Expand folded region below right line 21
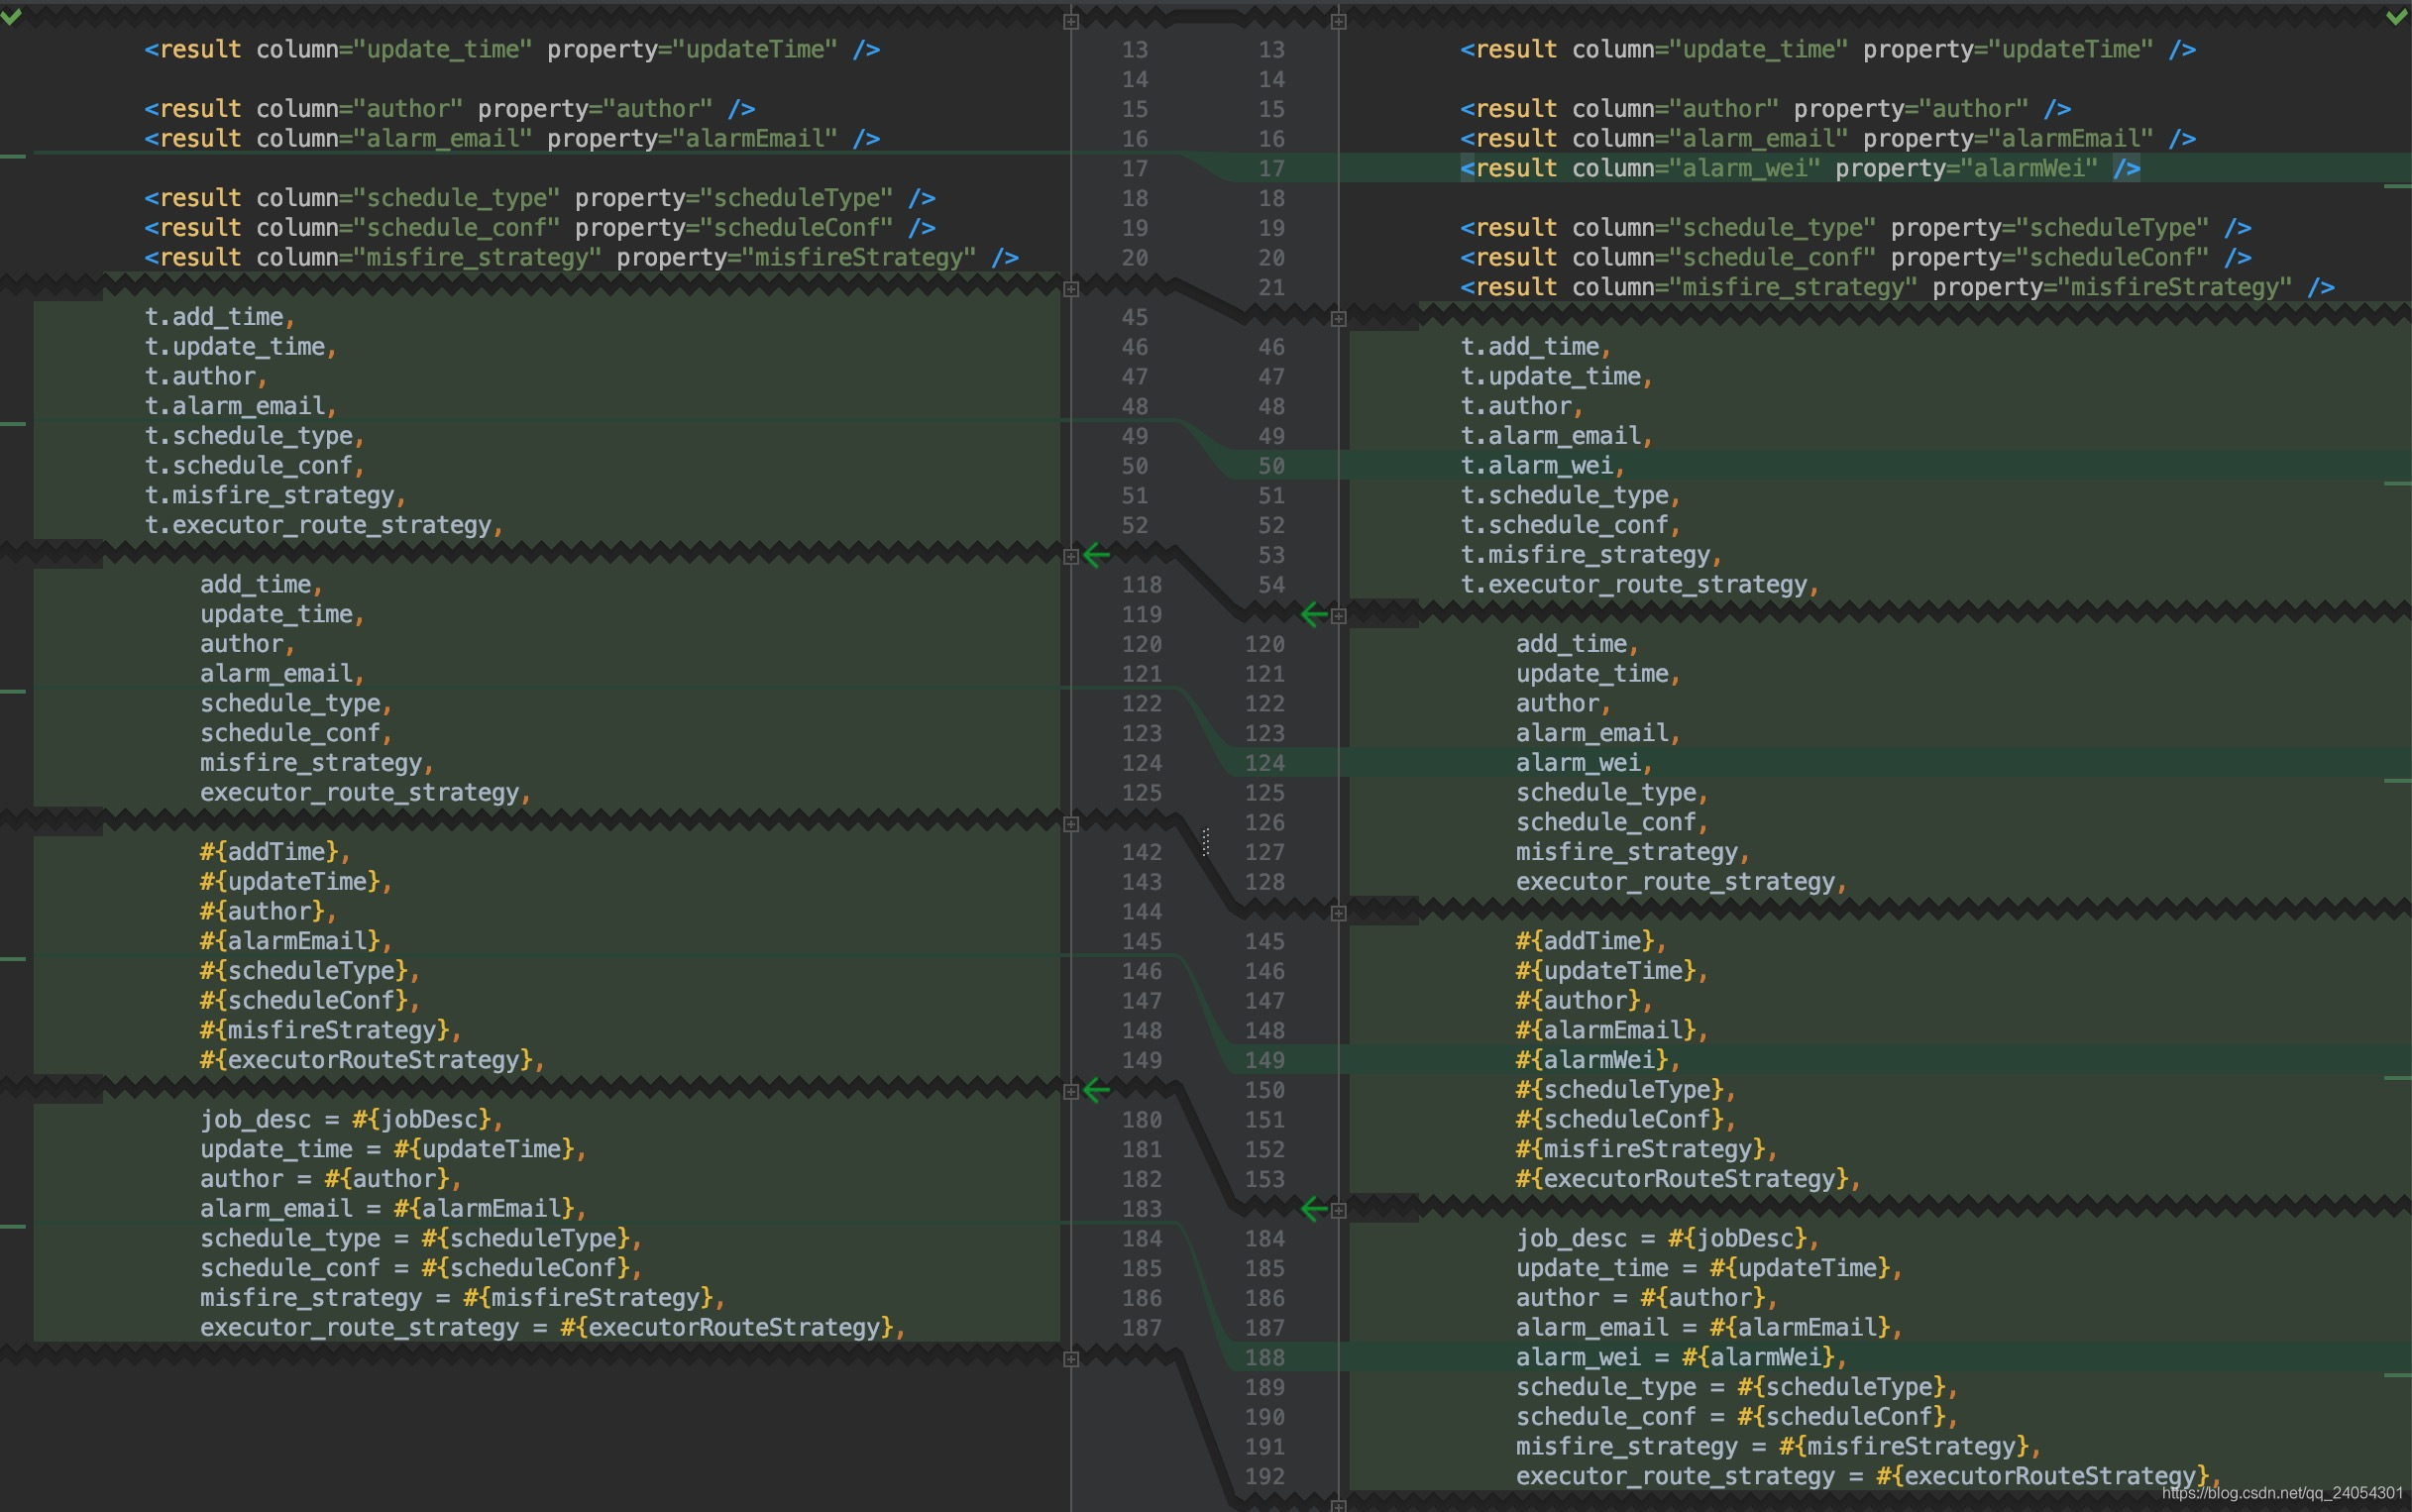2412x1512 pixels. click(1338, 319)
